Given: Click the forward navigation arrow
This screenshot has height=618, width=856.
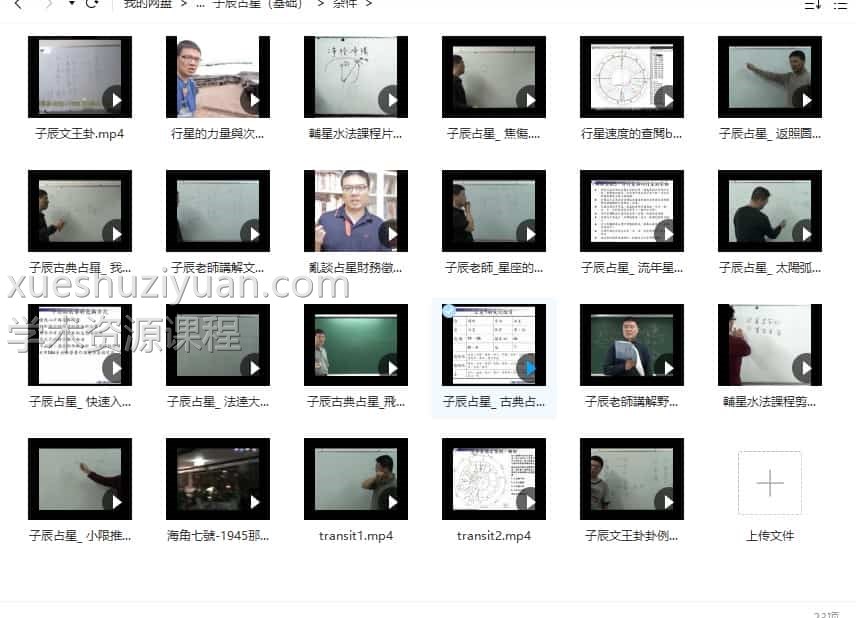Looking at the screenshot, I should (46, 4).
